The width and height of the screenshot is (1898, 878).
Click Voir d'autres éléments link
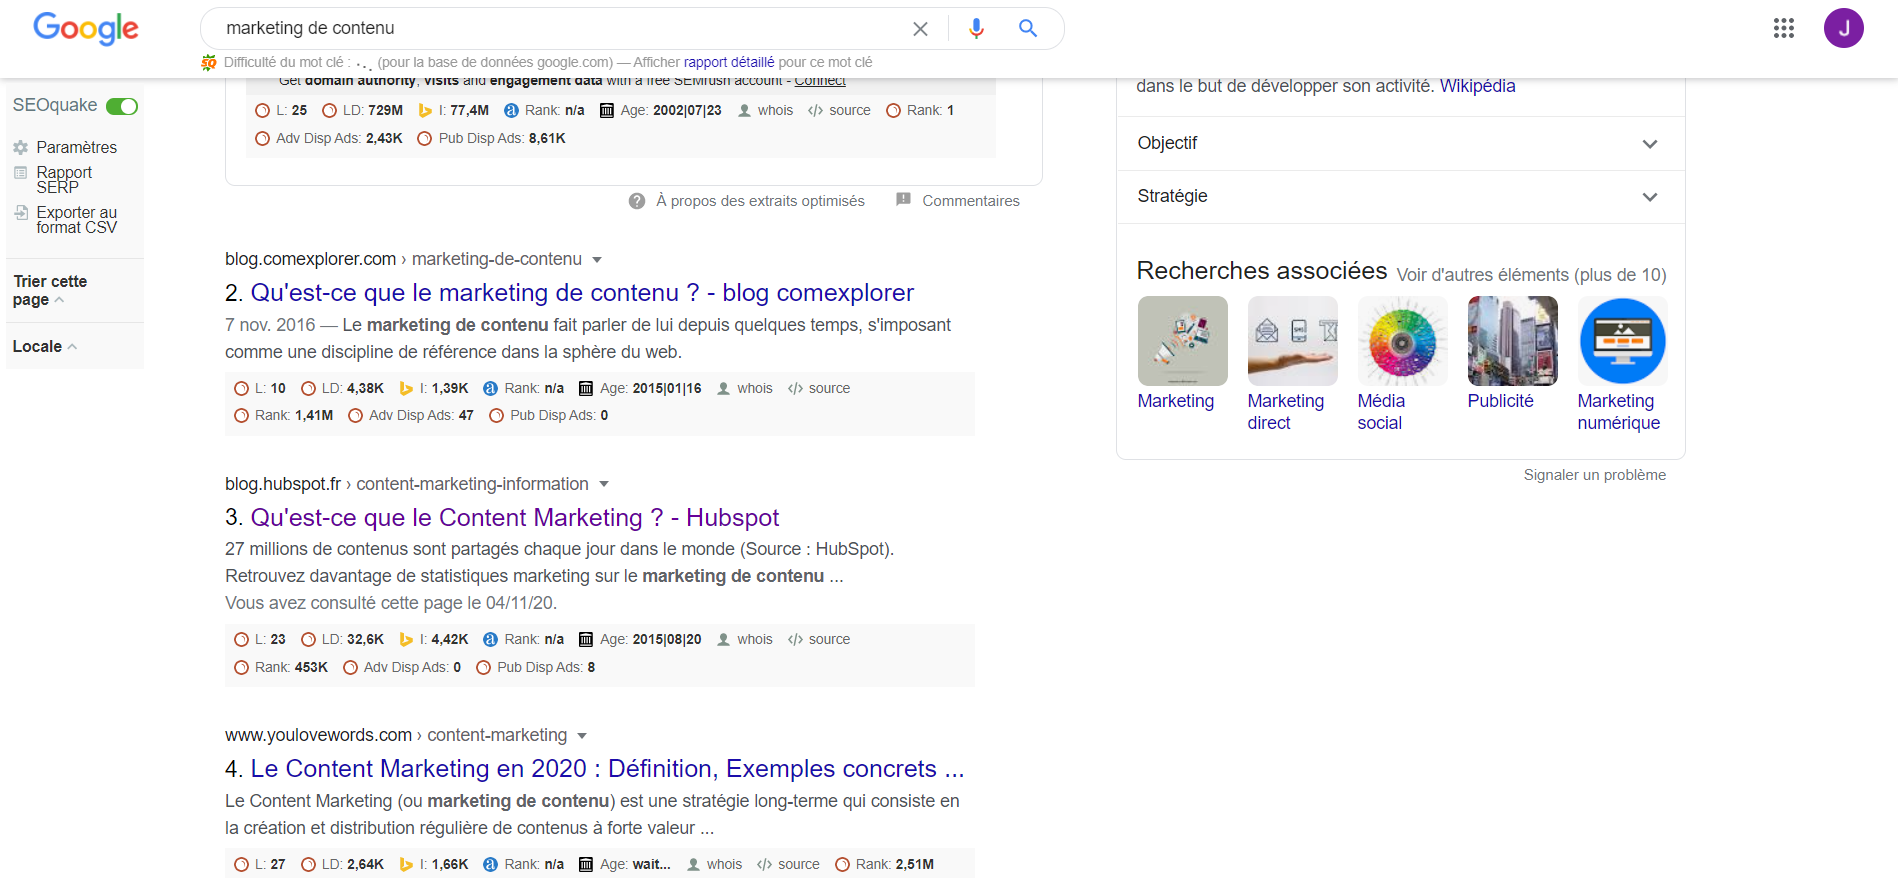(x=1531, y=275)
